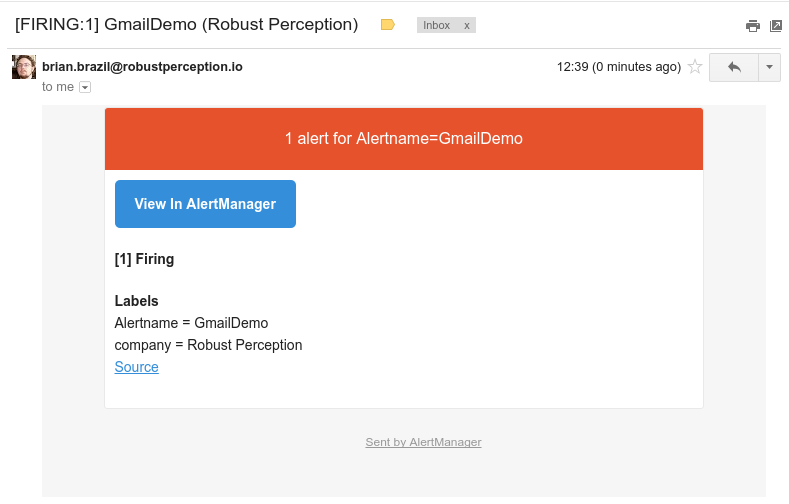Print this email using the printer icon
The height and width of the screenshot is (504, 789).
[x=752, y=26]
